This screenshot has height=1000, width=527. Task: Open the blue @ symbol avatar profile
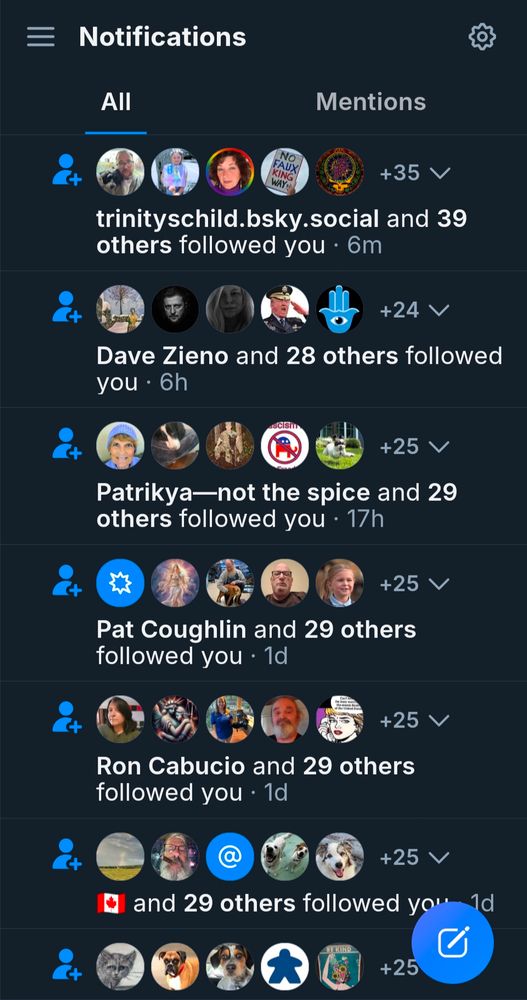[x=230, y=856]
